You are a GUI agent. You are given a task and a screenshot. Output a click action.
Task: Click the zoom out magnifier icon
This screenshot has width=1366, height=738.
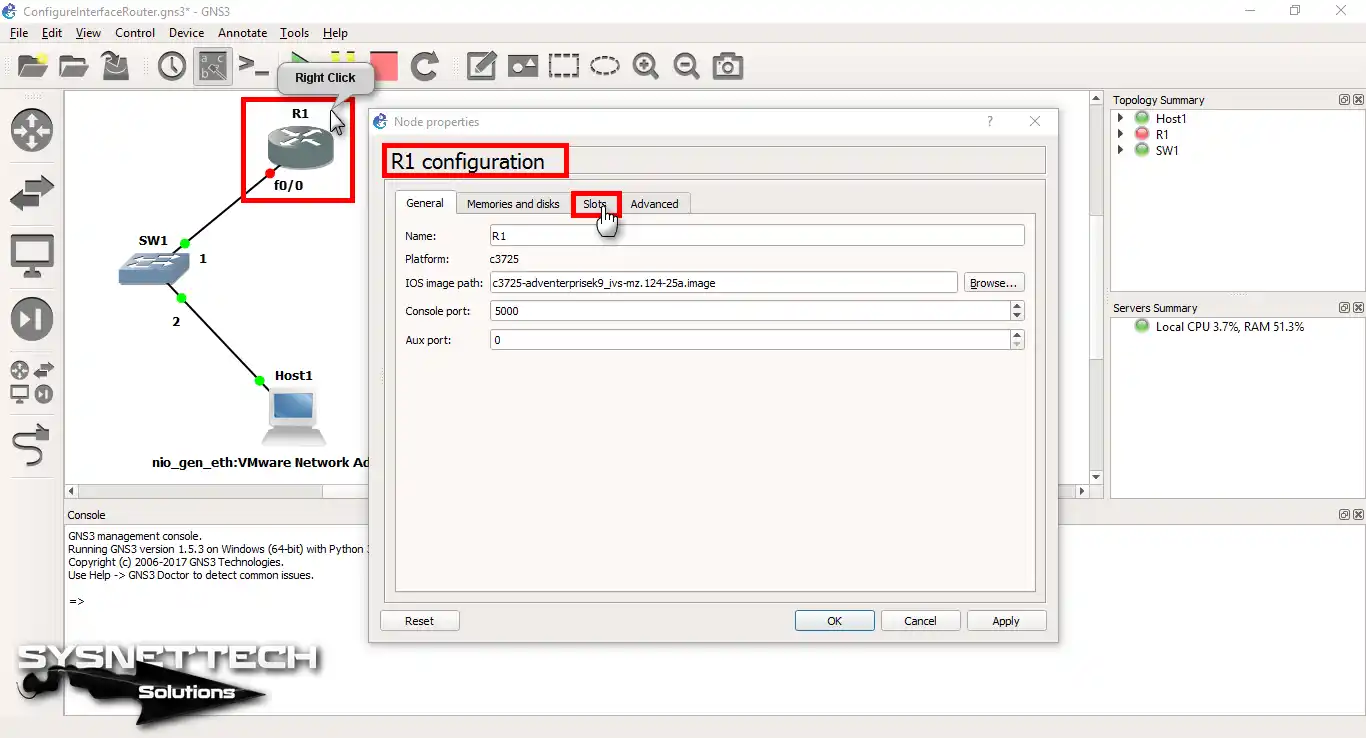686,67
